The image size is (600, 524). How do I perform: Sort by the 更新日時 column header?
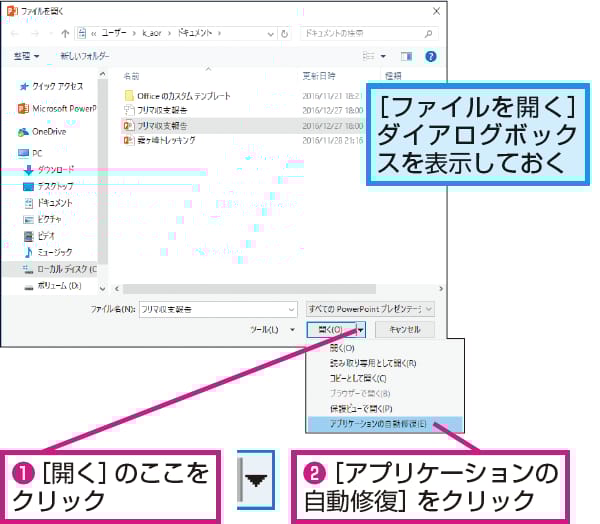click(319, 76)
